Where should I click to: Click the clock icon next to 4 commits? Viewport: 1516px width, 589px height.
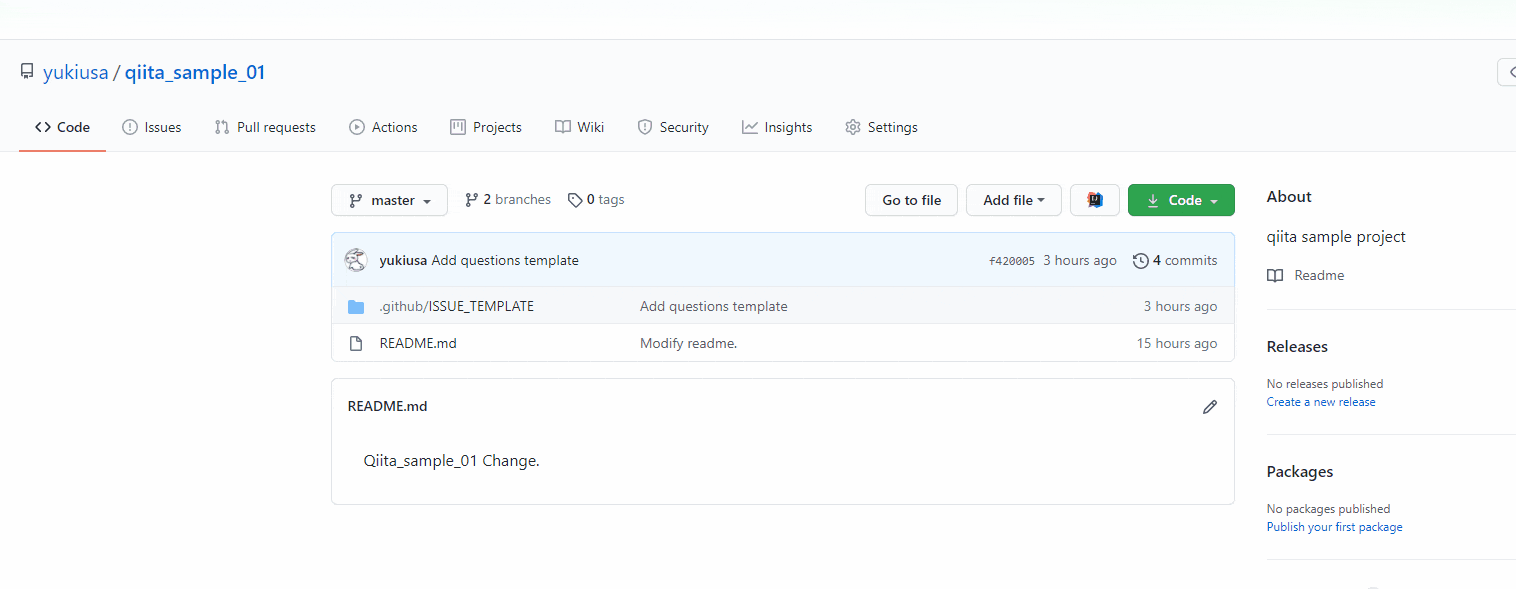coord(1141,260)
